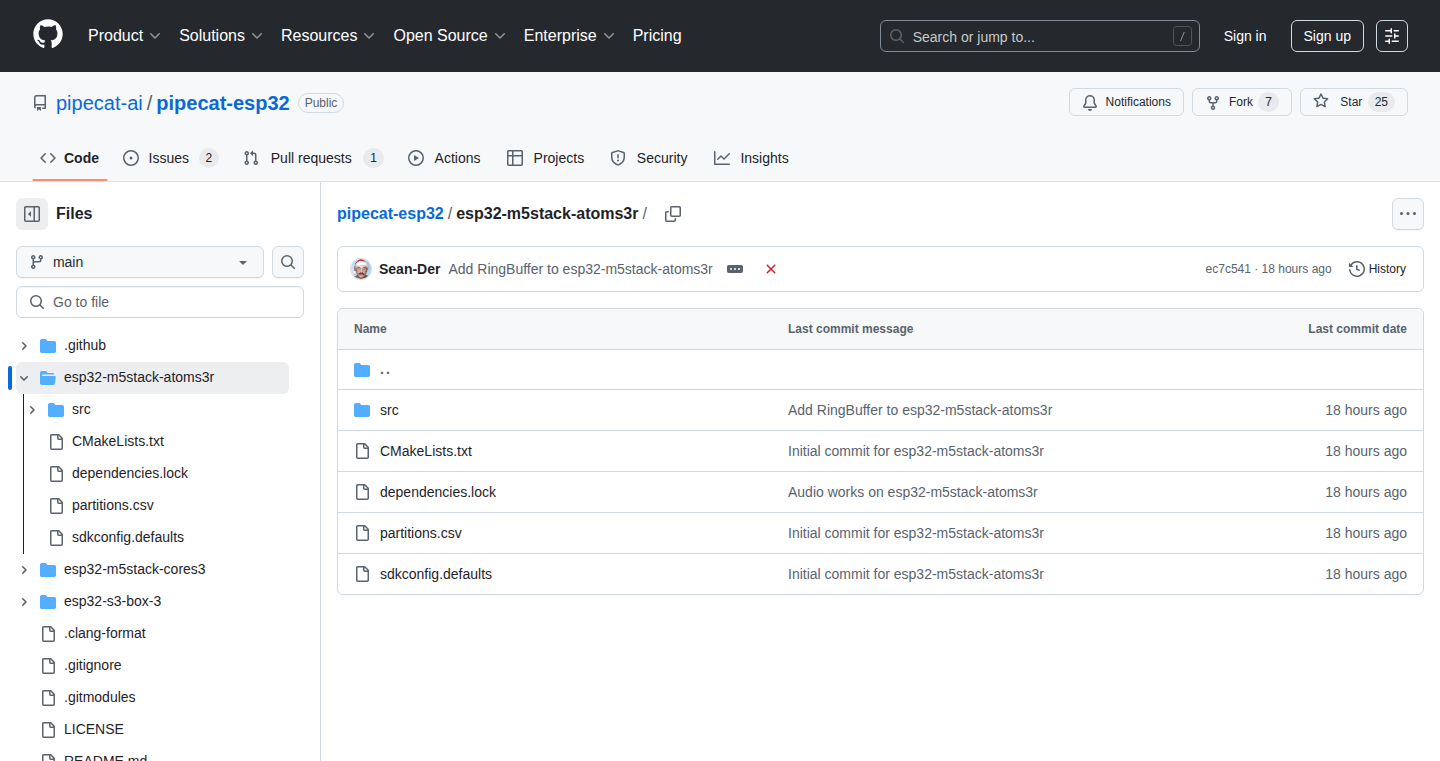This screenshot has height=761, width=1440.
Task: Click partitions.csv file icon in table
Action: 362,533
